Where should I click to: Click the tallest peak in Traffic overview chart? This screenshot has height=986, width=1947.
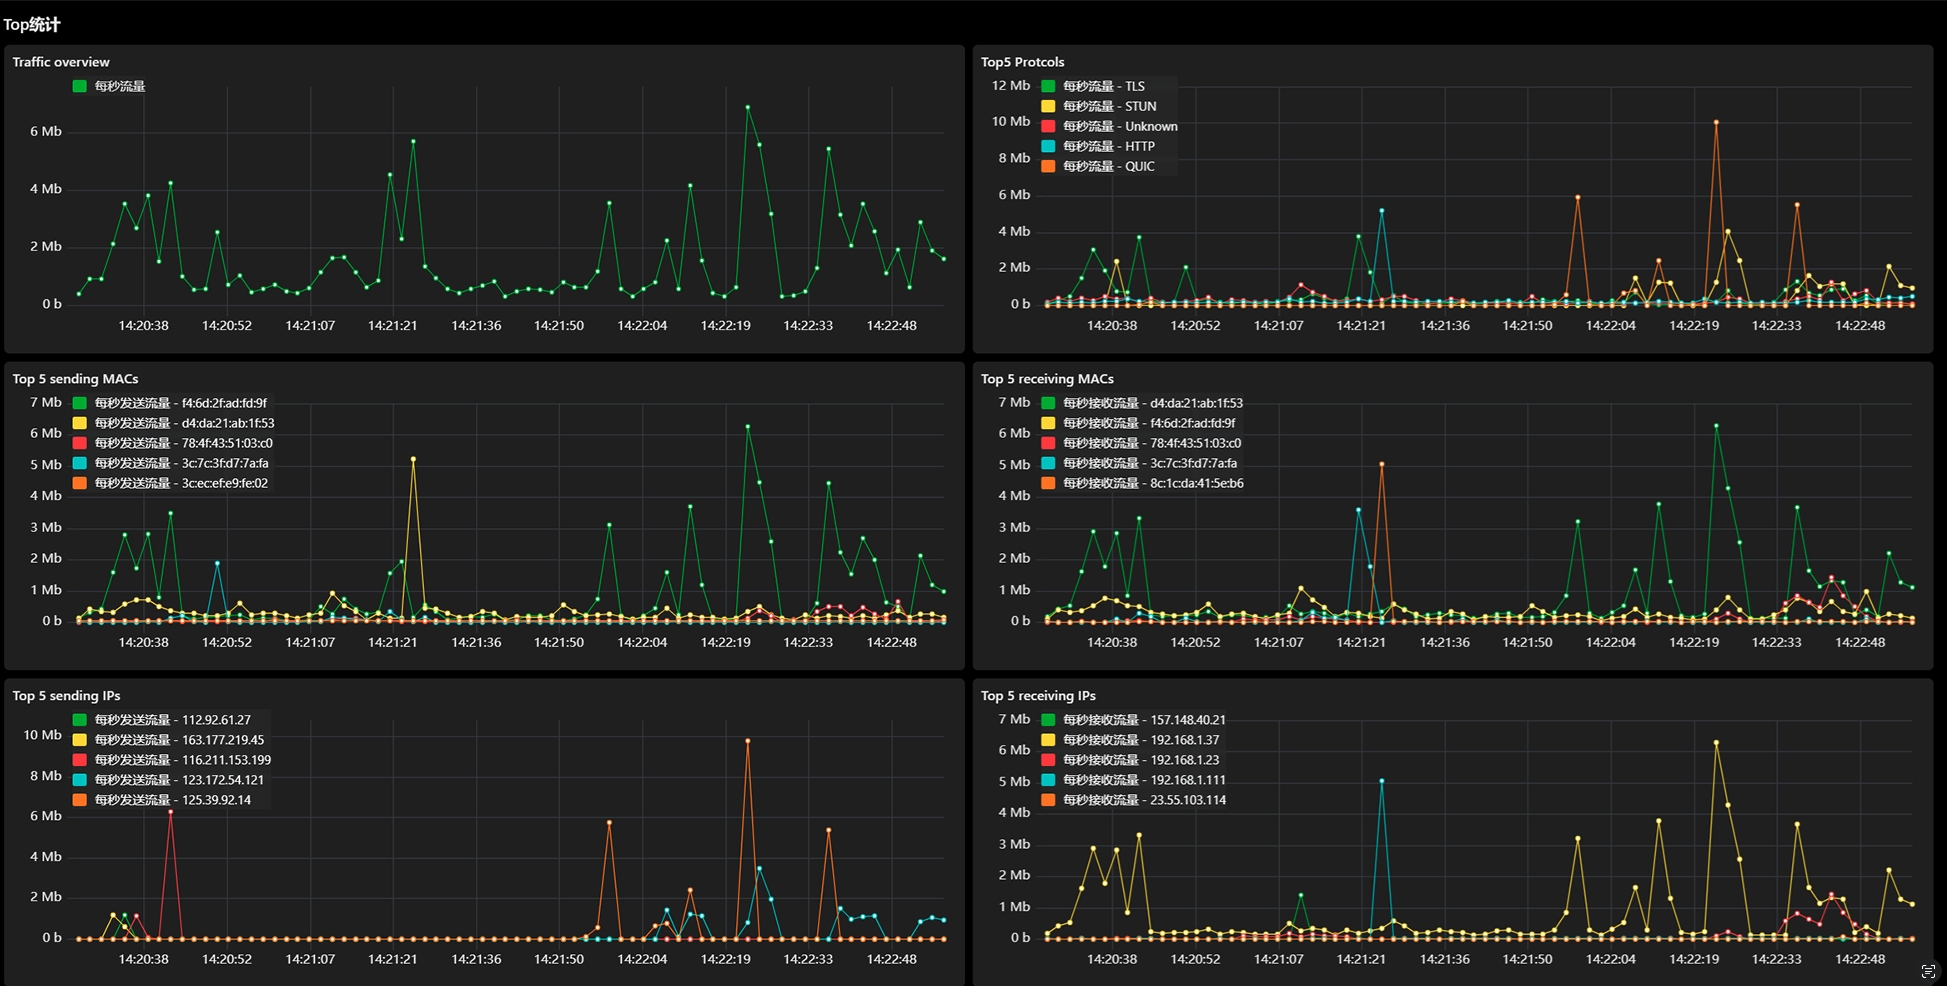point(748,106)
